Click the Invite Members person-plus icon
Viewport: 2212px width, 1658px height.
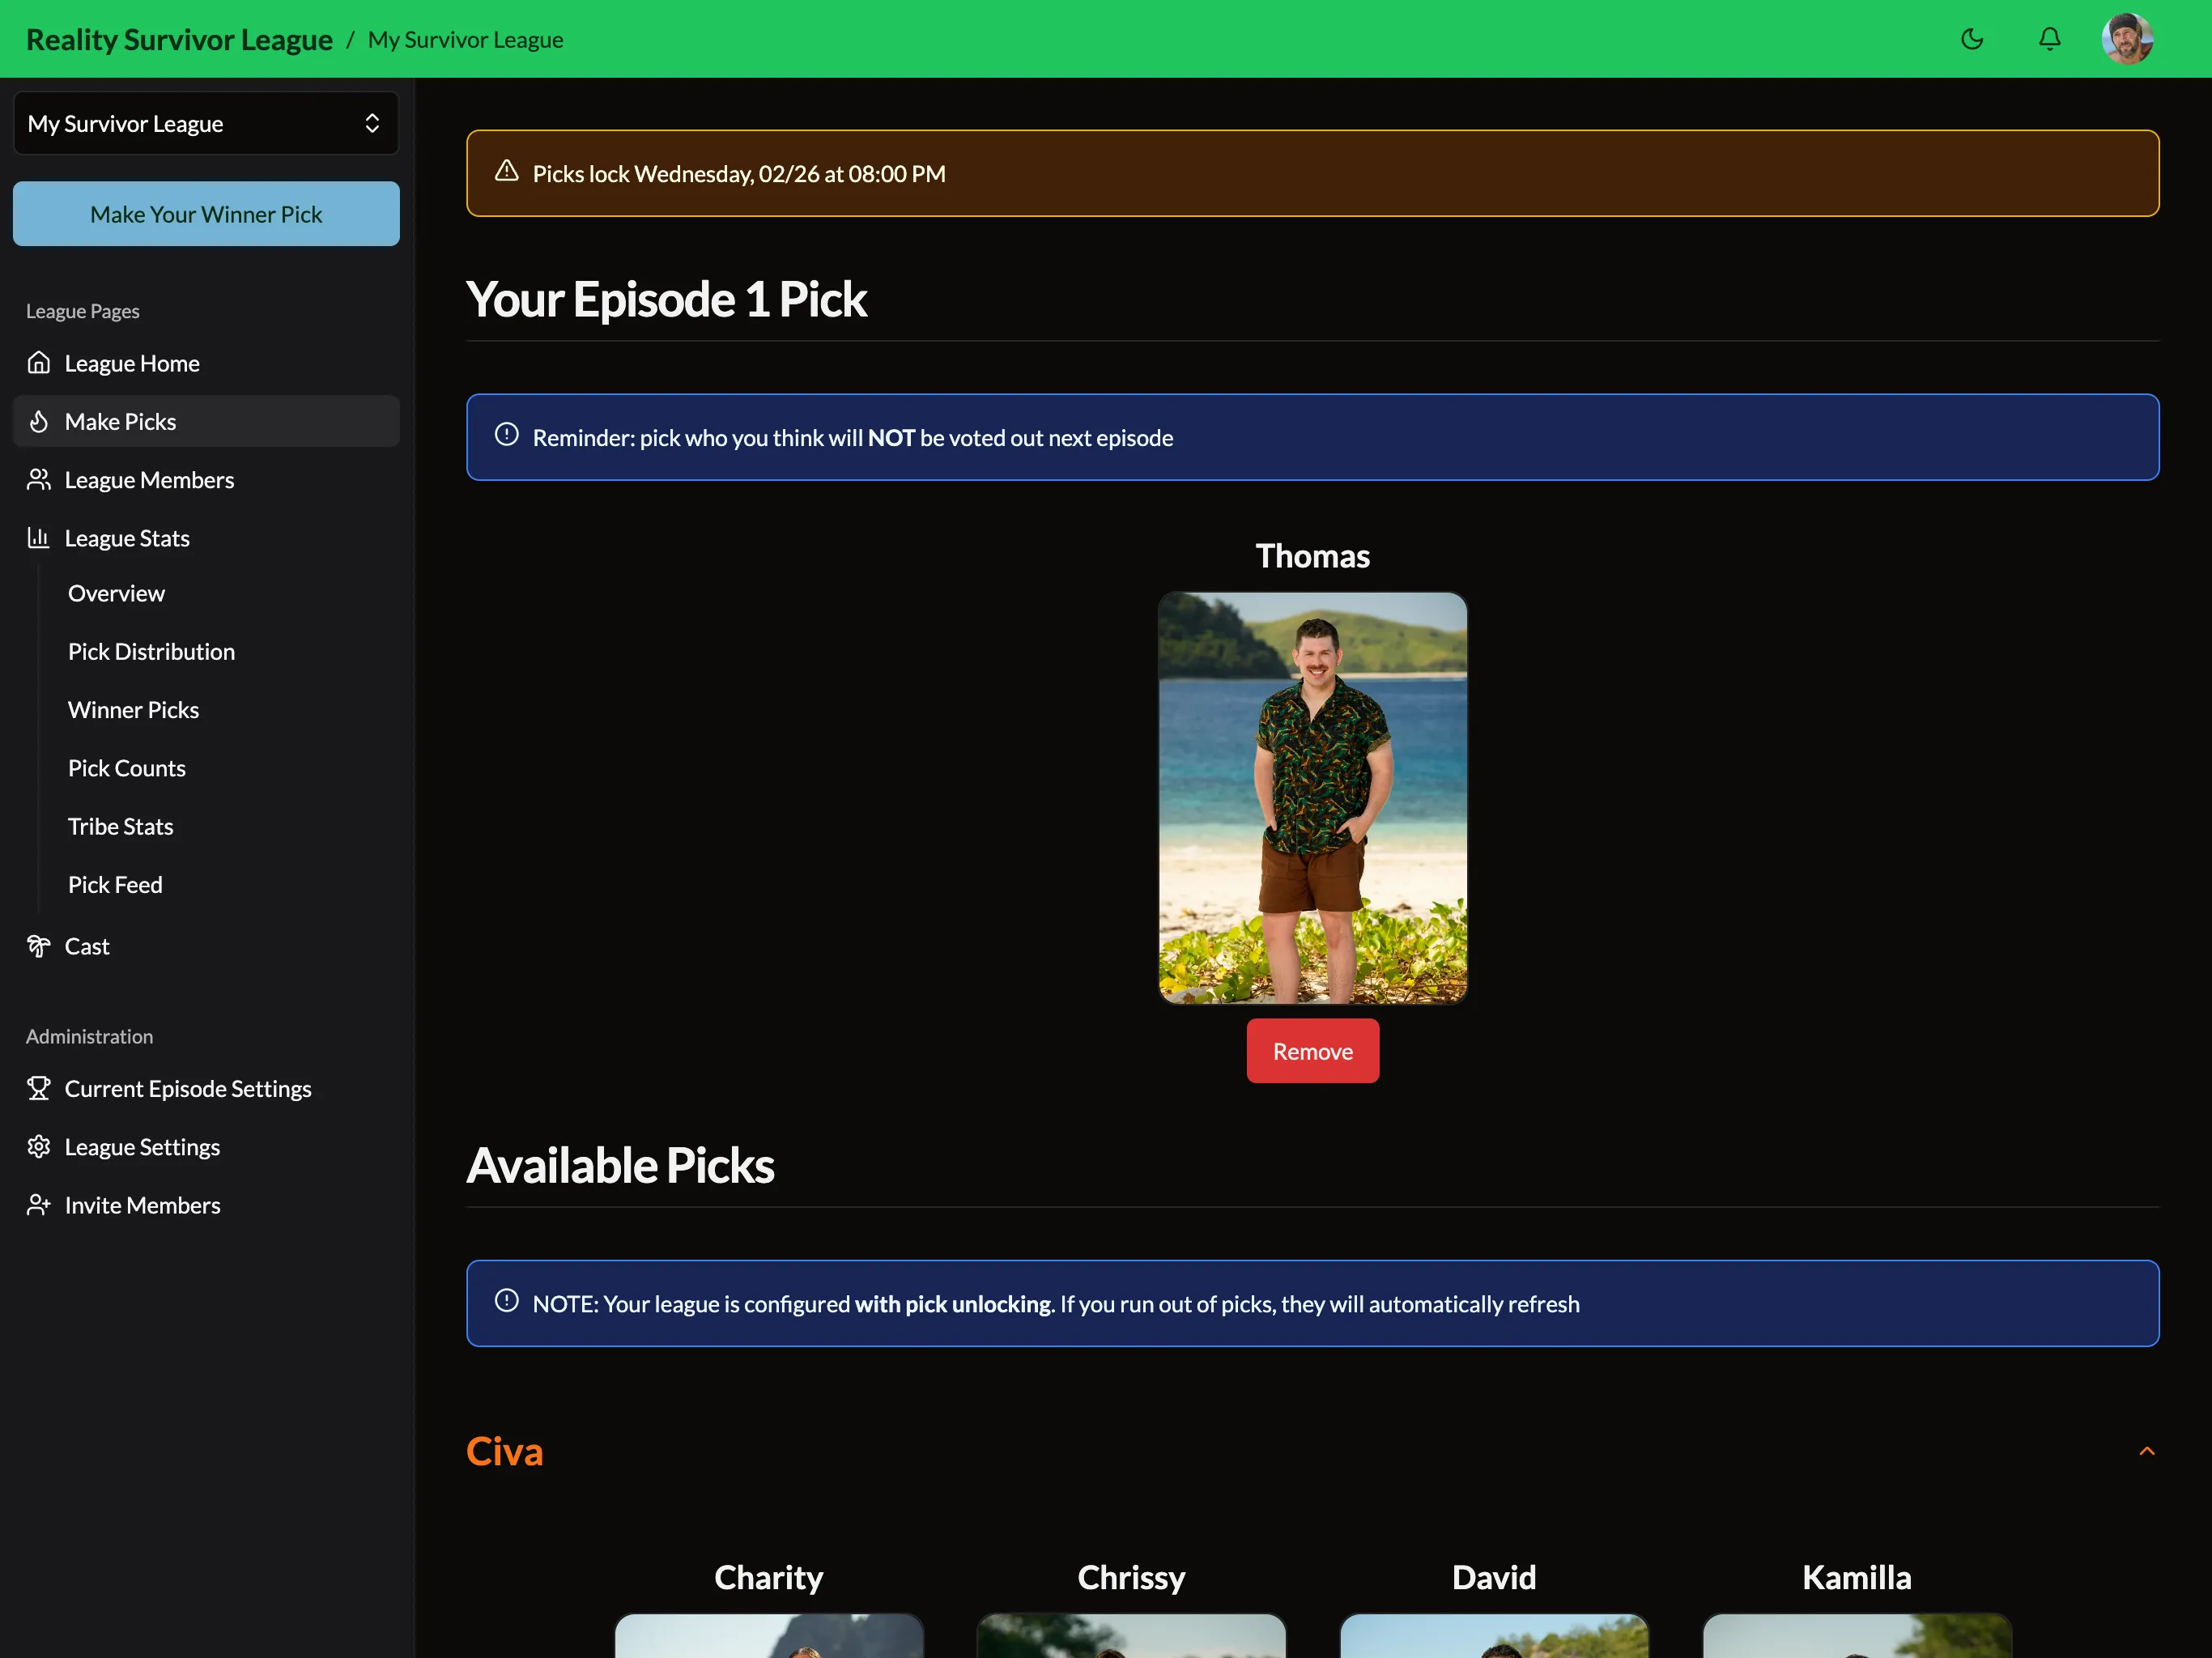(x=39, y=1205)
